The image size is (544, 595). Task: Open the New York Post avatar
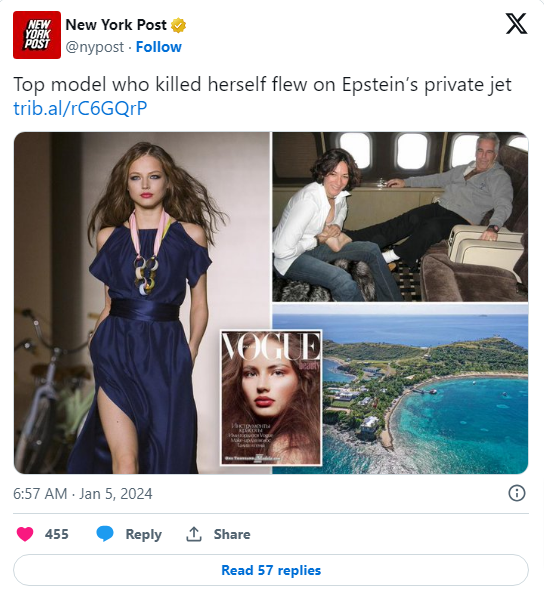click(x=37, y=35)
